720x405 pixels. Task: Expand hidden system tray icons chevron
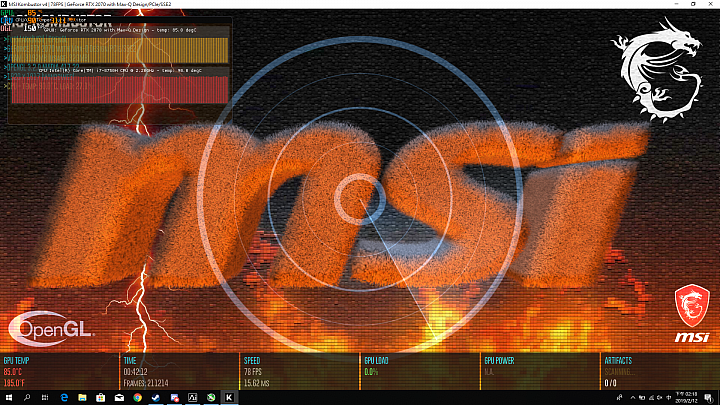633,398
